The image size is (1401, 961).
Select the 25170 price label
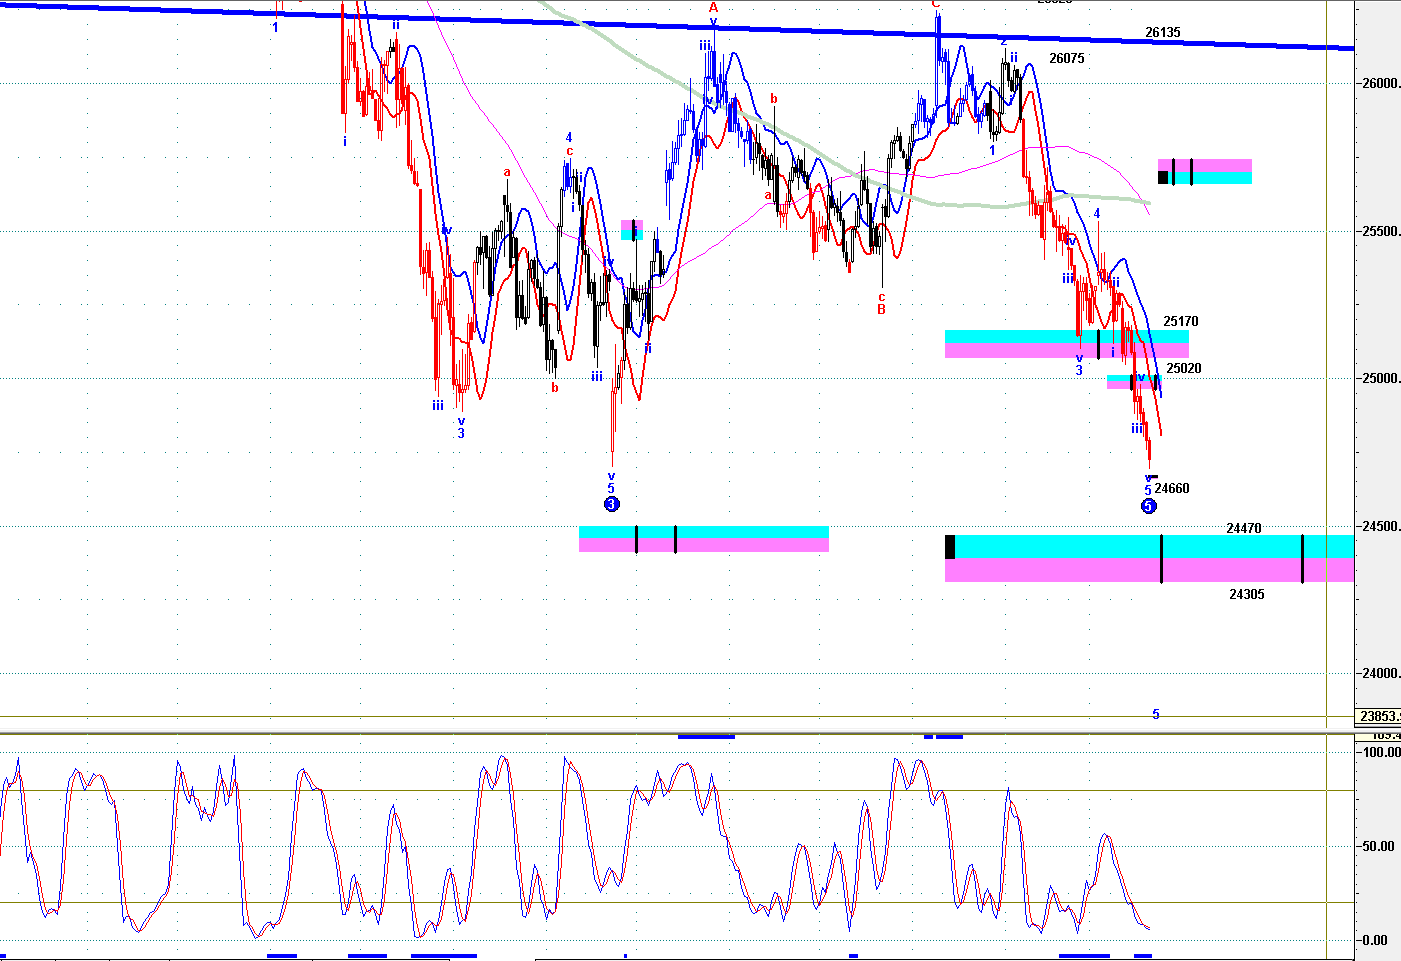[1181, 322]
